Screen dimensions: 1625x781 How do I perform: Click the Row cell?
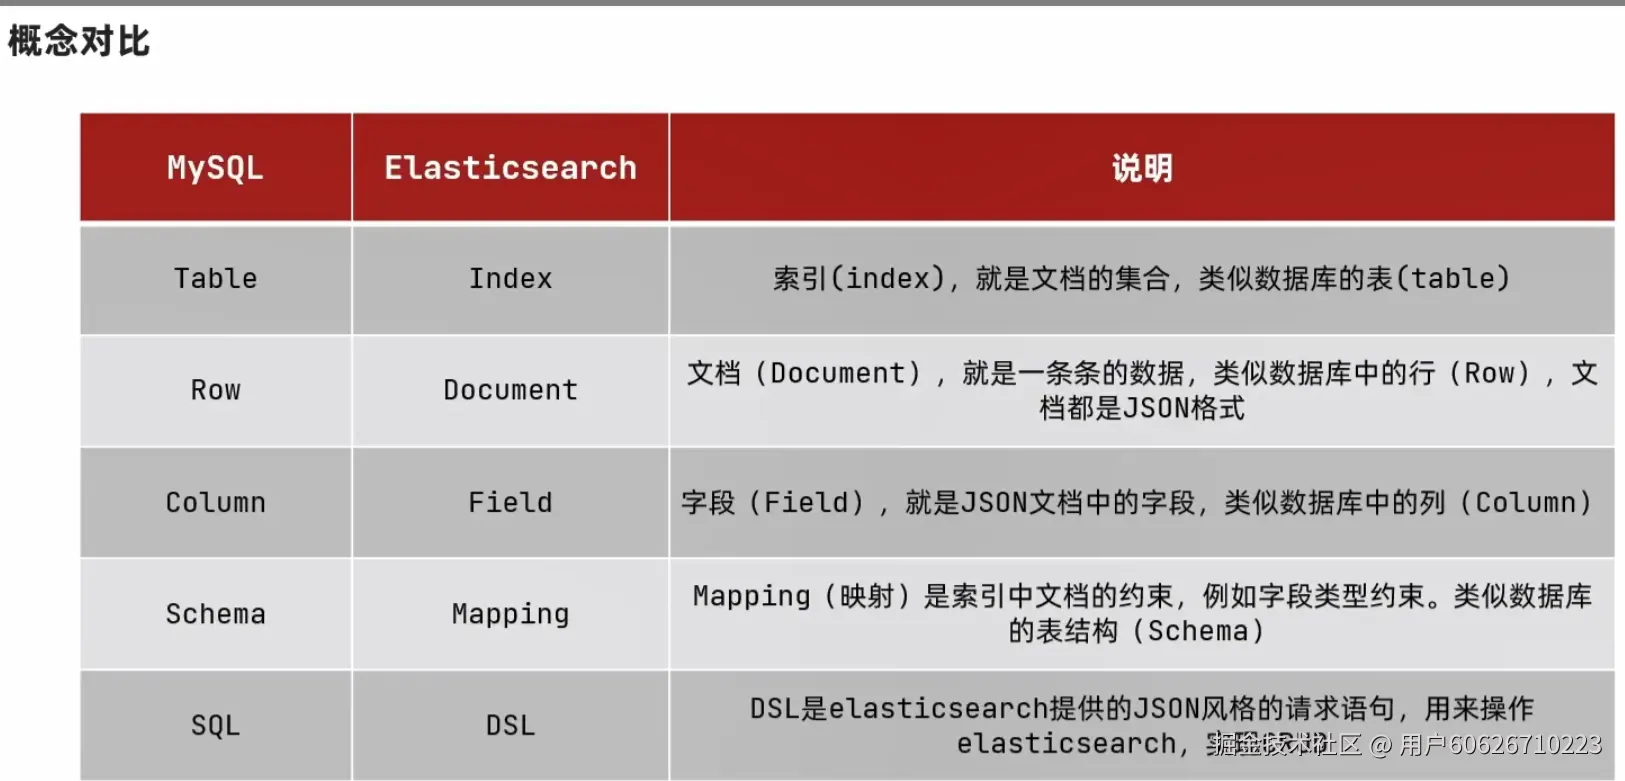(x=216, y=390)
